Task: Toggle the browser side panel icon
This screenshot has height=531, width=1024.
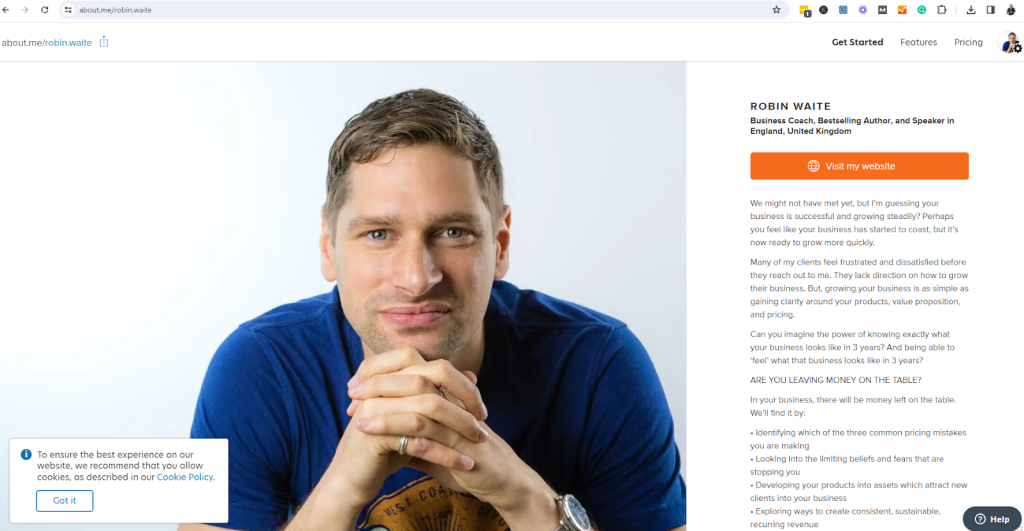Action: click(x=991, y=10)
